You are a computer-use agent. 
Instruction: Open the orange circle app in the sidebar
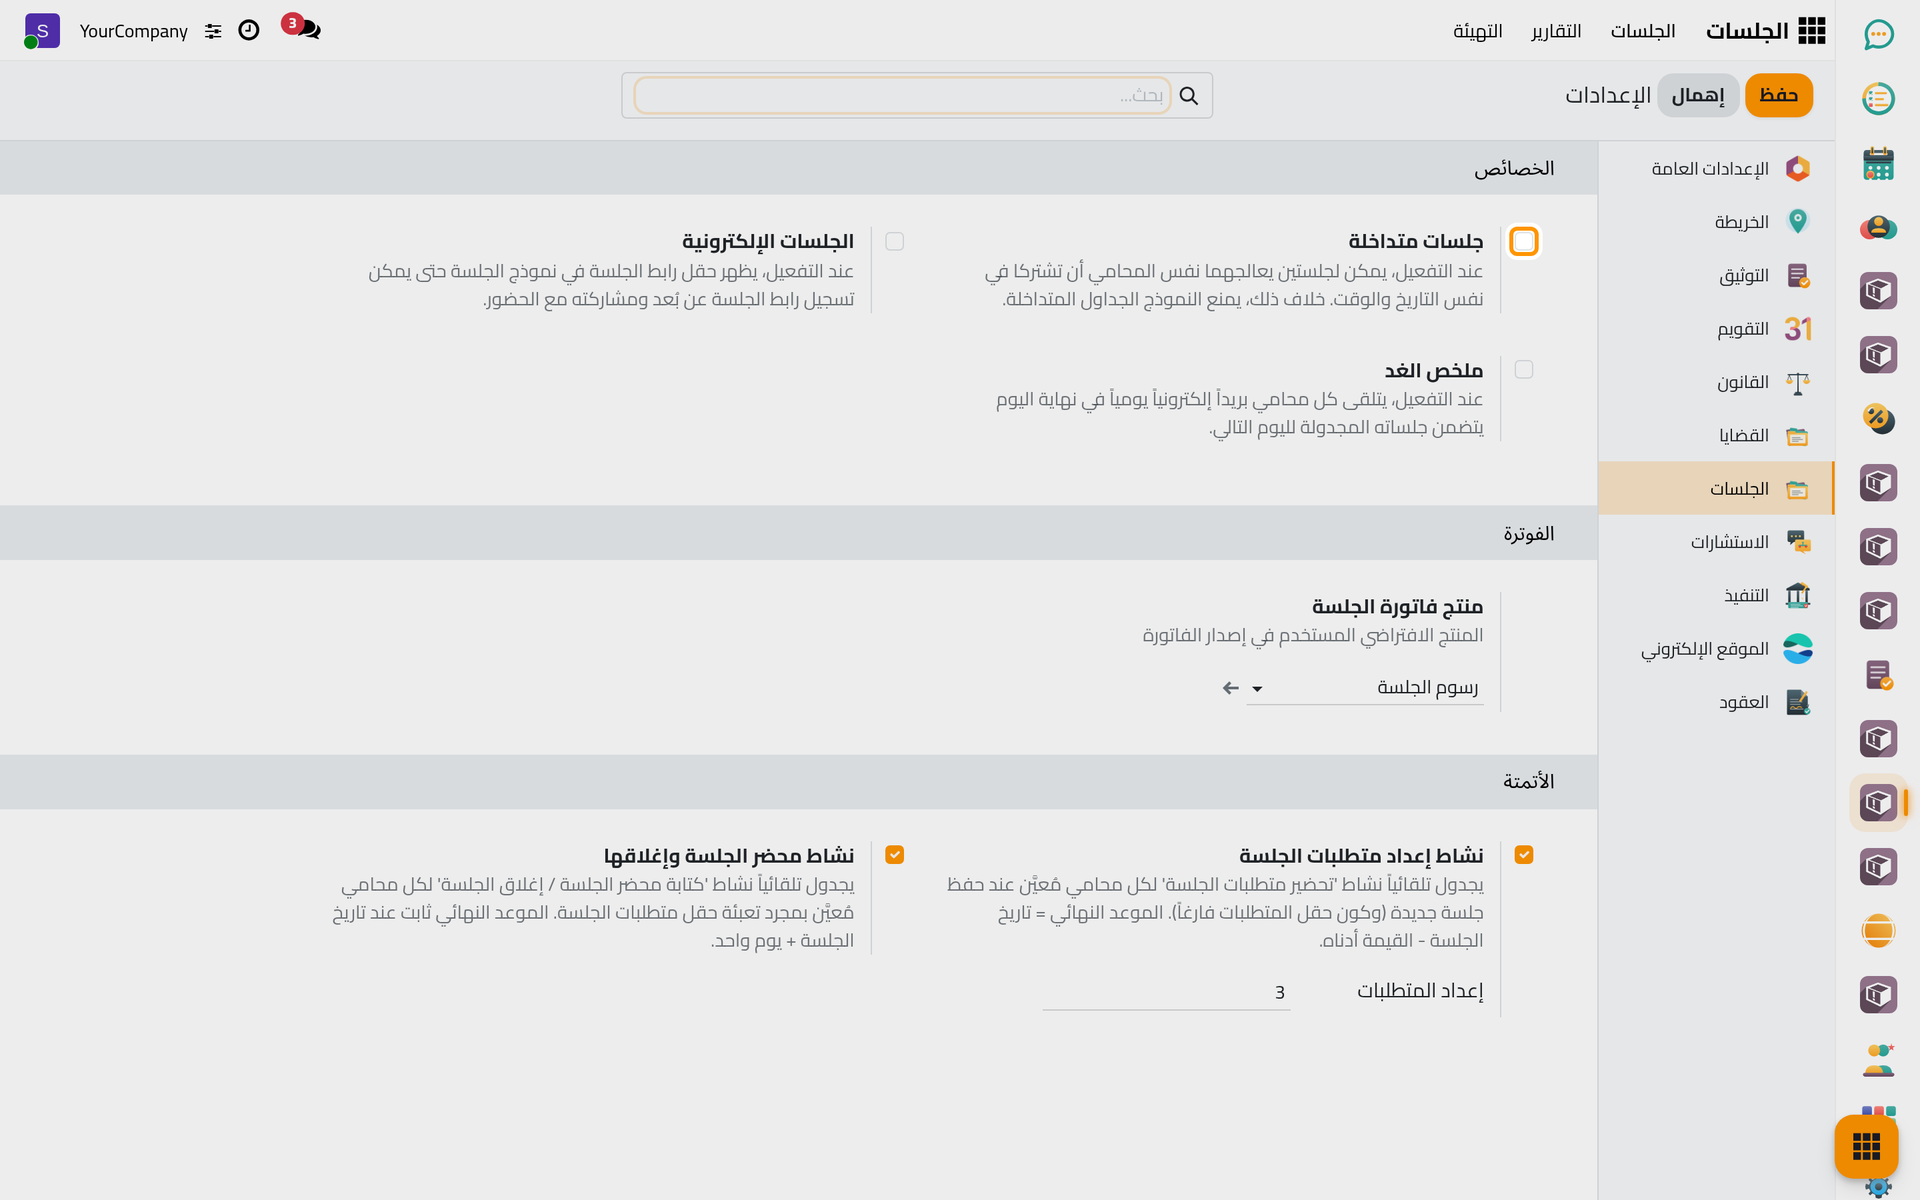(1878, 931)
